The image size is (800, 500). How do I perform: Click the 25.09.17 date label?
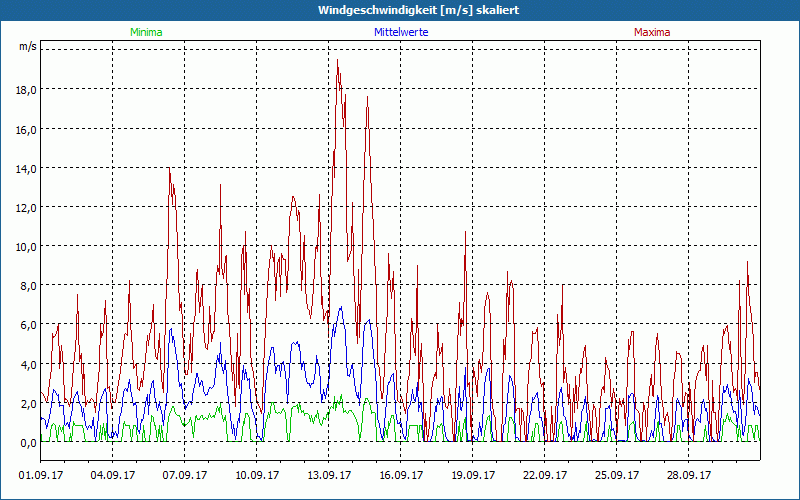(616, 476)
